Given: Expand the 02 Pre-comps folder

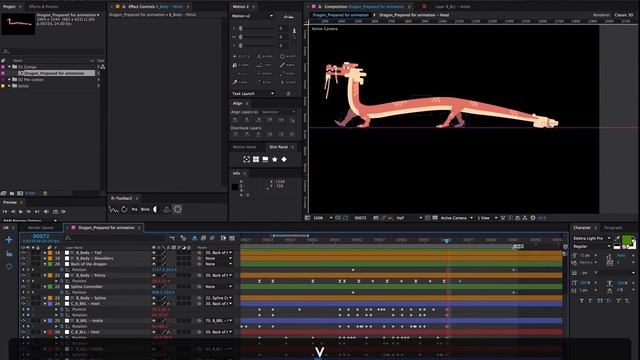Looking at the screenshot, I should [x=9, y=80].
